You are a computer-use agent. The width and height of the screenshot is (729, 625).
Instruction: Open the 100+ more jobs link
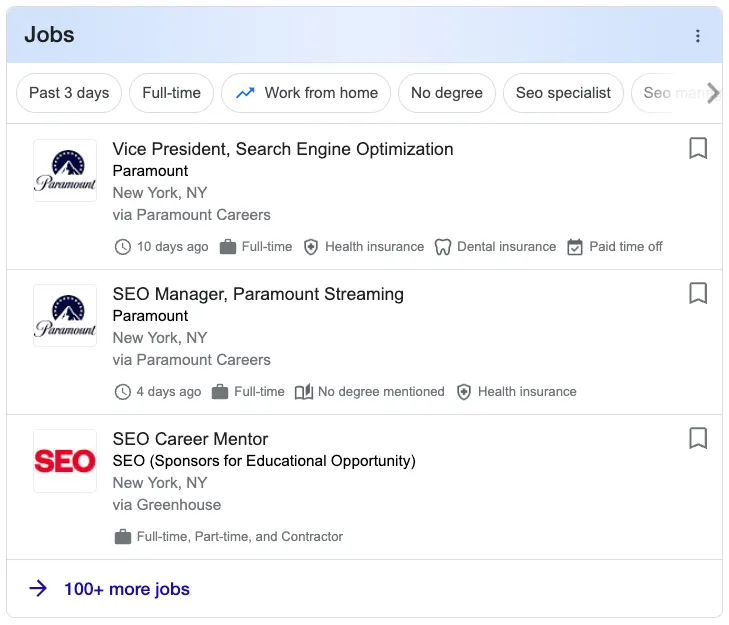click(126, 589)
